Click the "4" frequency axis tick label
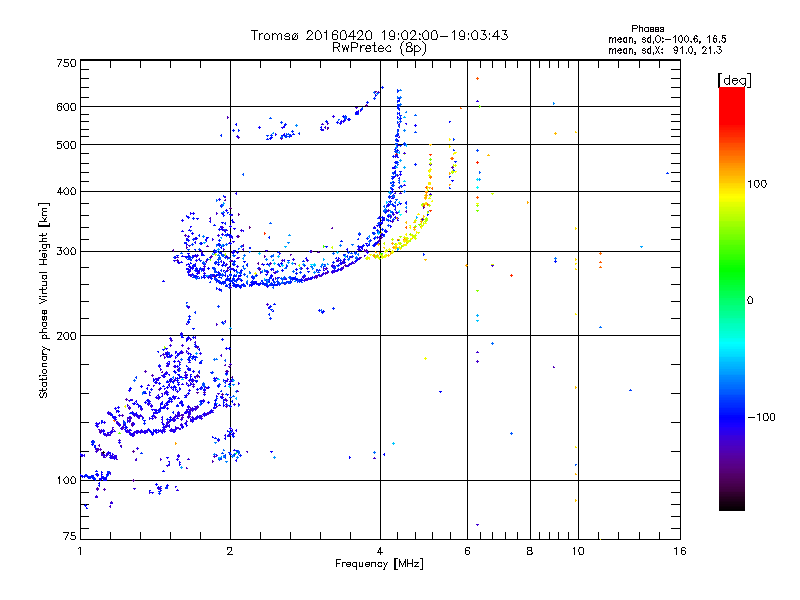800x600 pixels. [380, 551]
